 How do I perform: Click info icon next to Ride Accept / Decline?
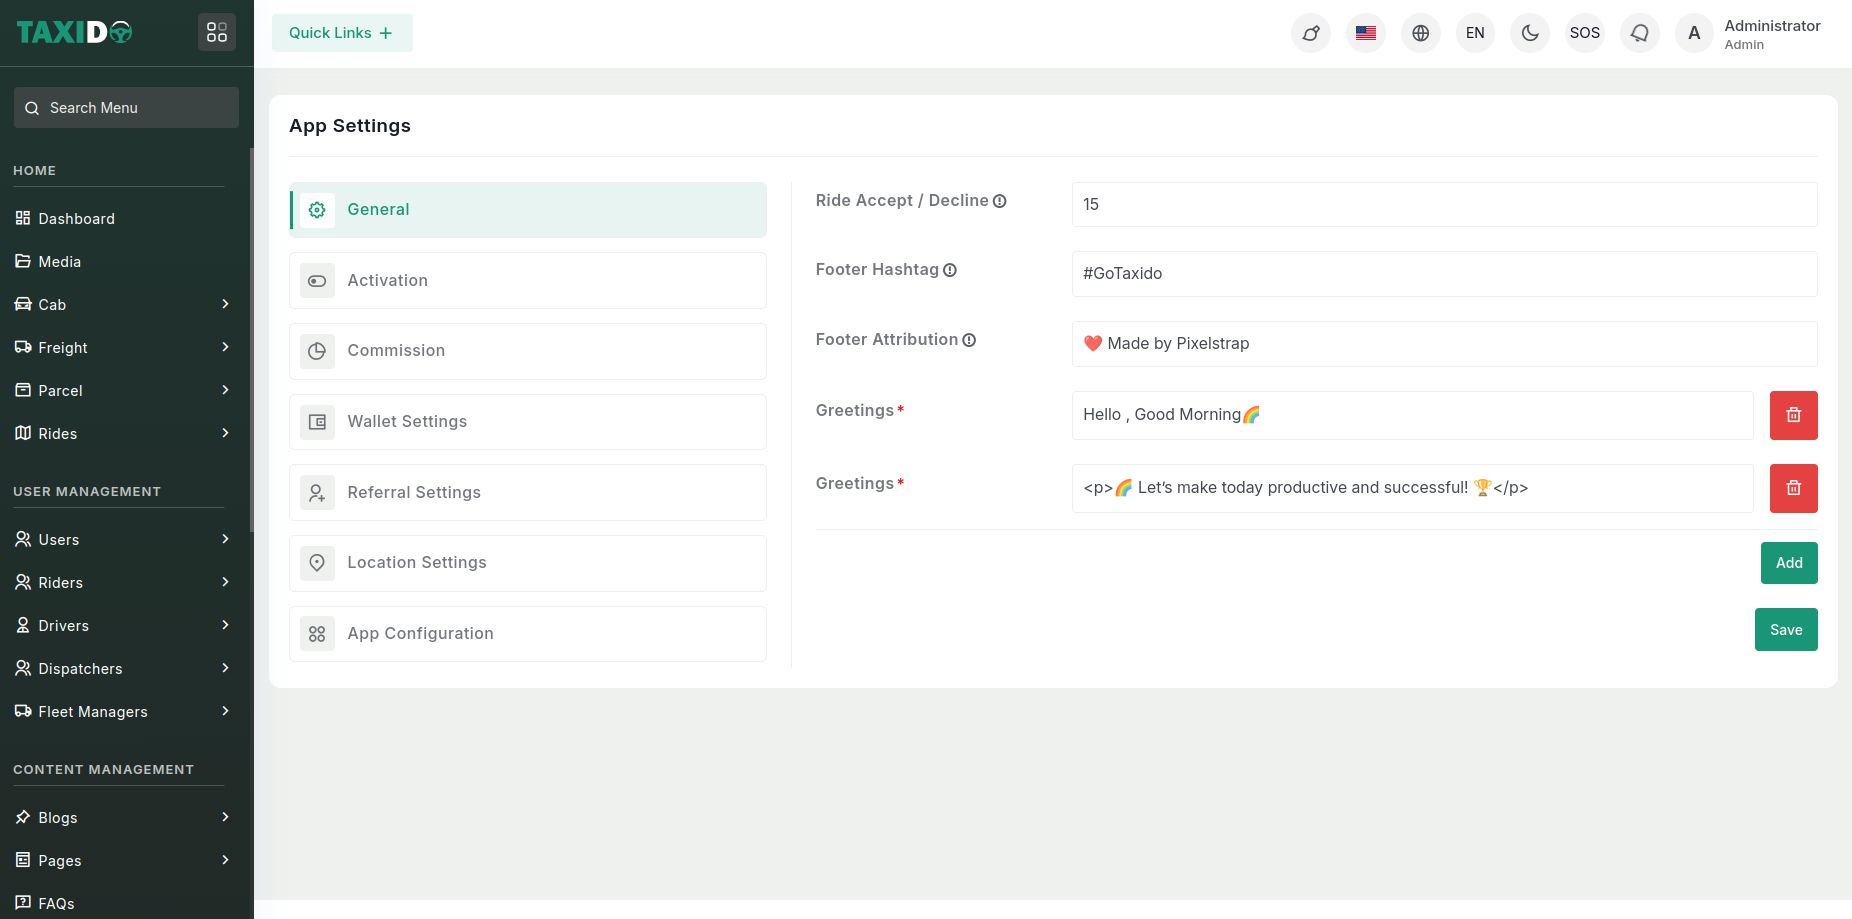999,201
